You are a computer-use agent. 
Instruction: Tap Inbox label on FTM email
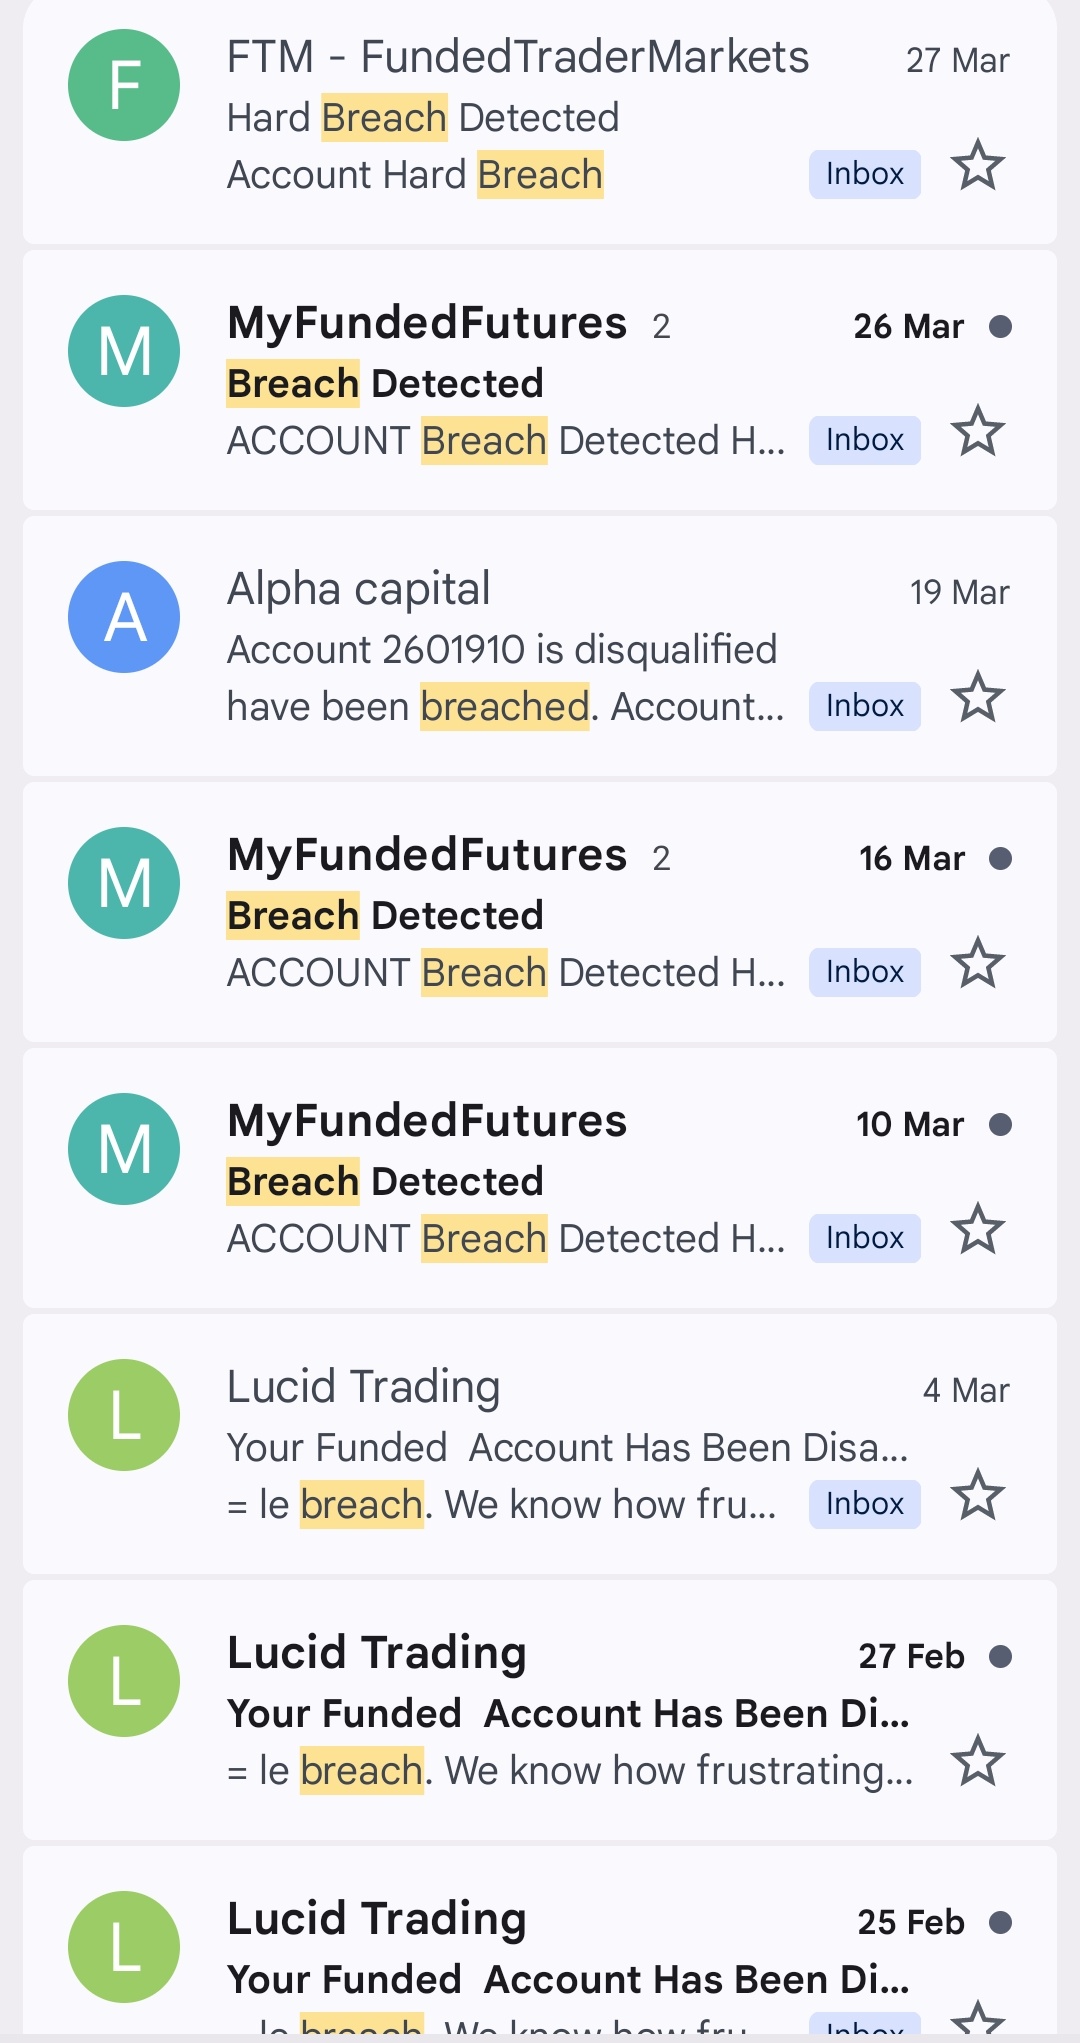pyautogui.click(x=864, y=175)
